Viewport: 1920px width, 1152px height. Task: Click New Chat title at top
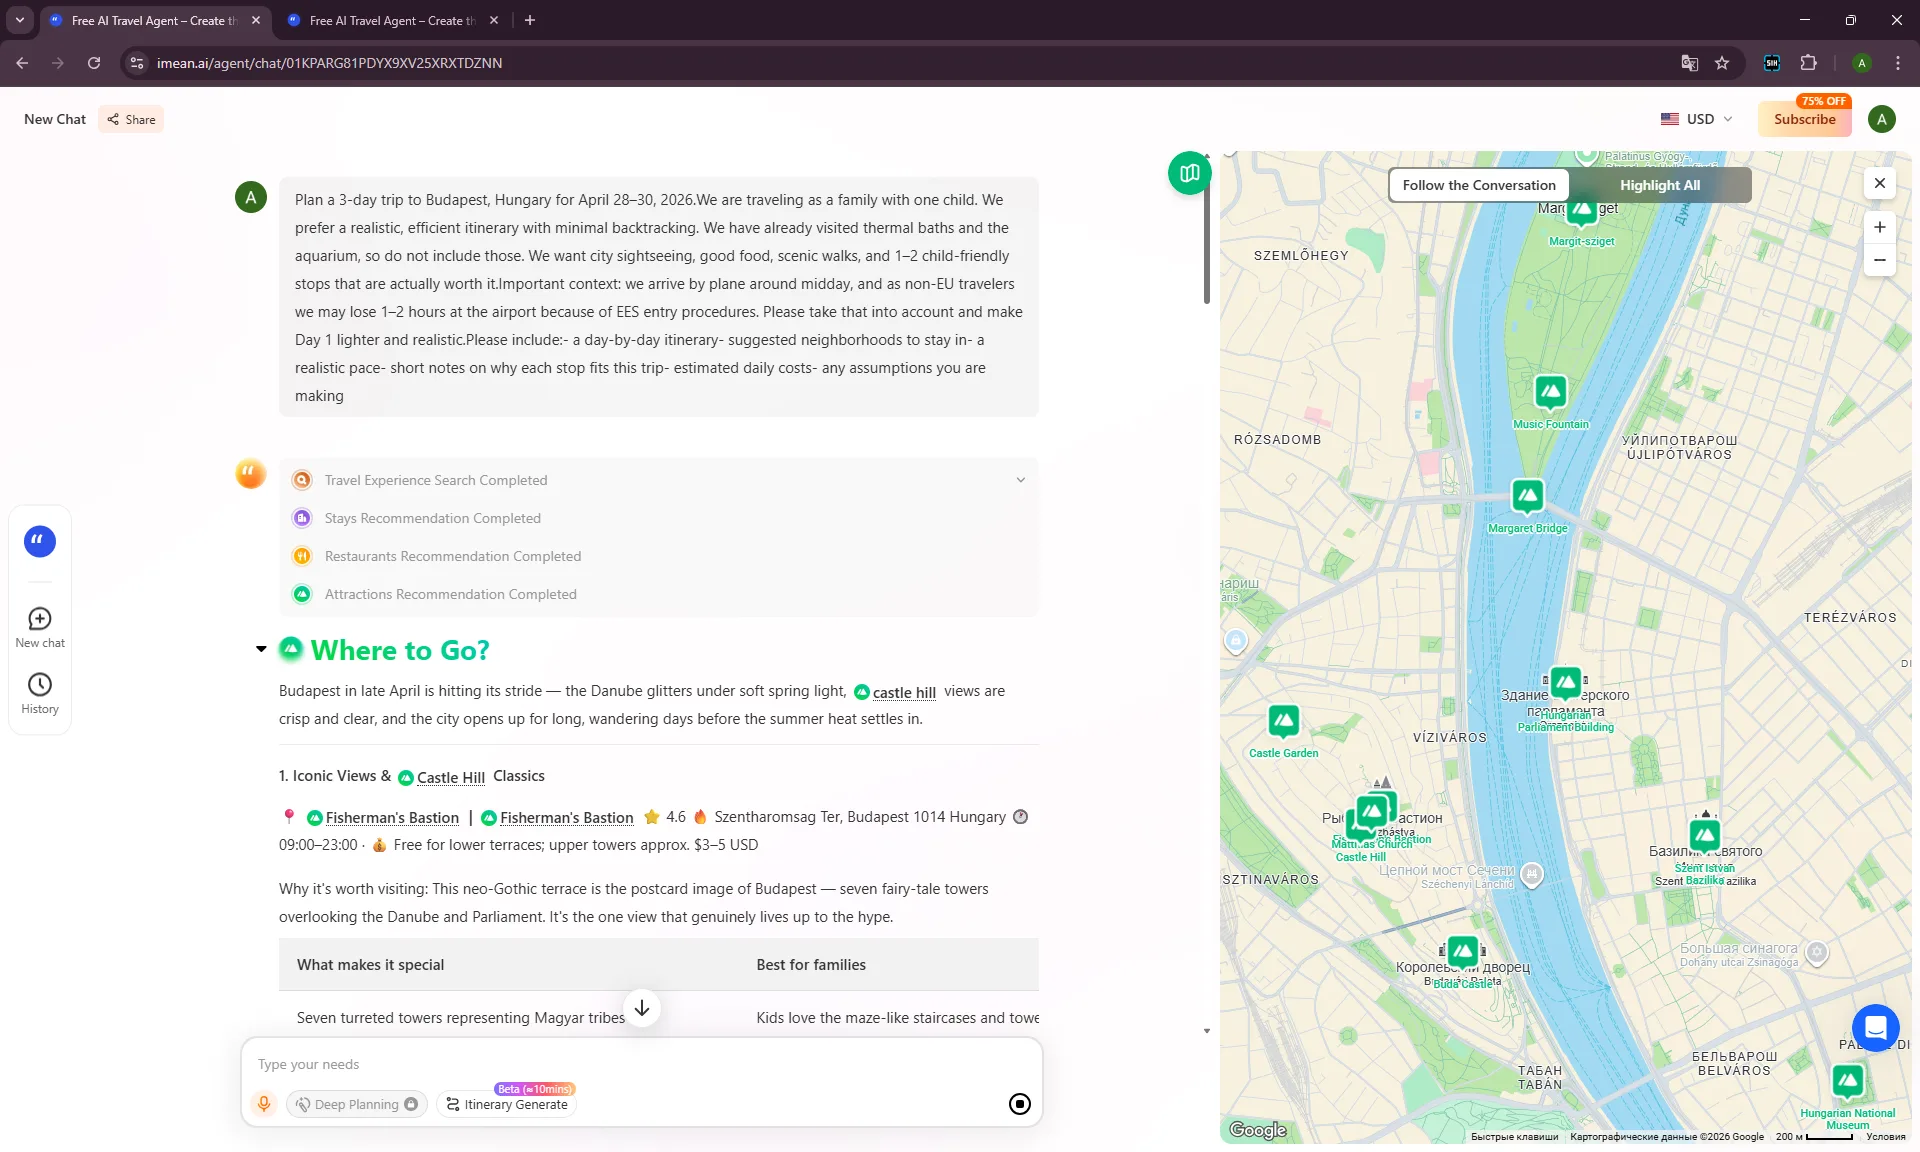(x=55, y=119)
